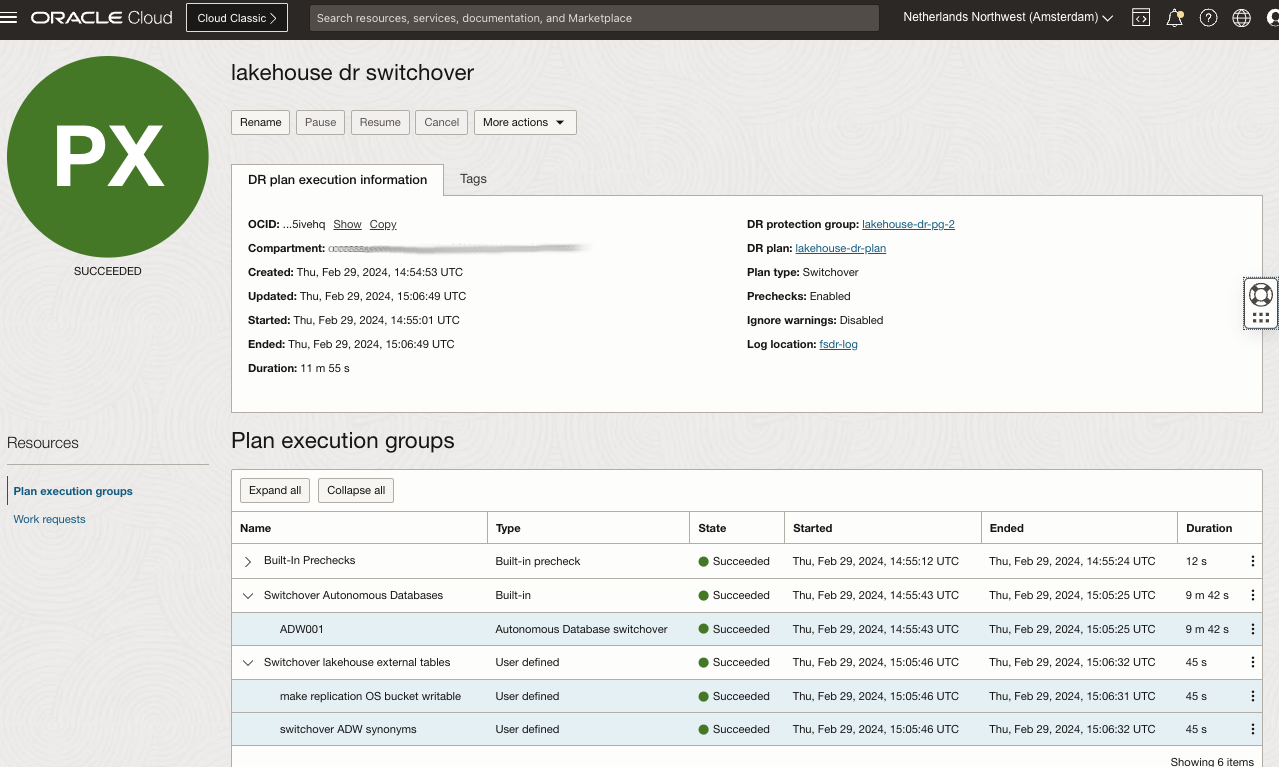
Task: Open Work requests in Resources
Action: (x=49, y=519)
